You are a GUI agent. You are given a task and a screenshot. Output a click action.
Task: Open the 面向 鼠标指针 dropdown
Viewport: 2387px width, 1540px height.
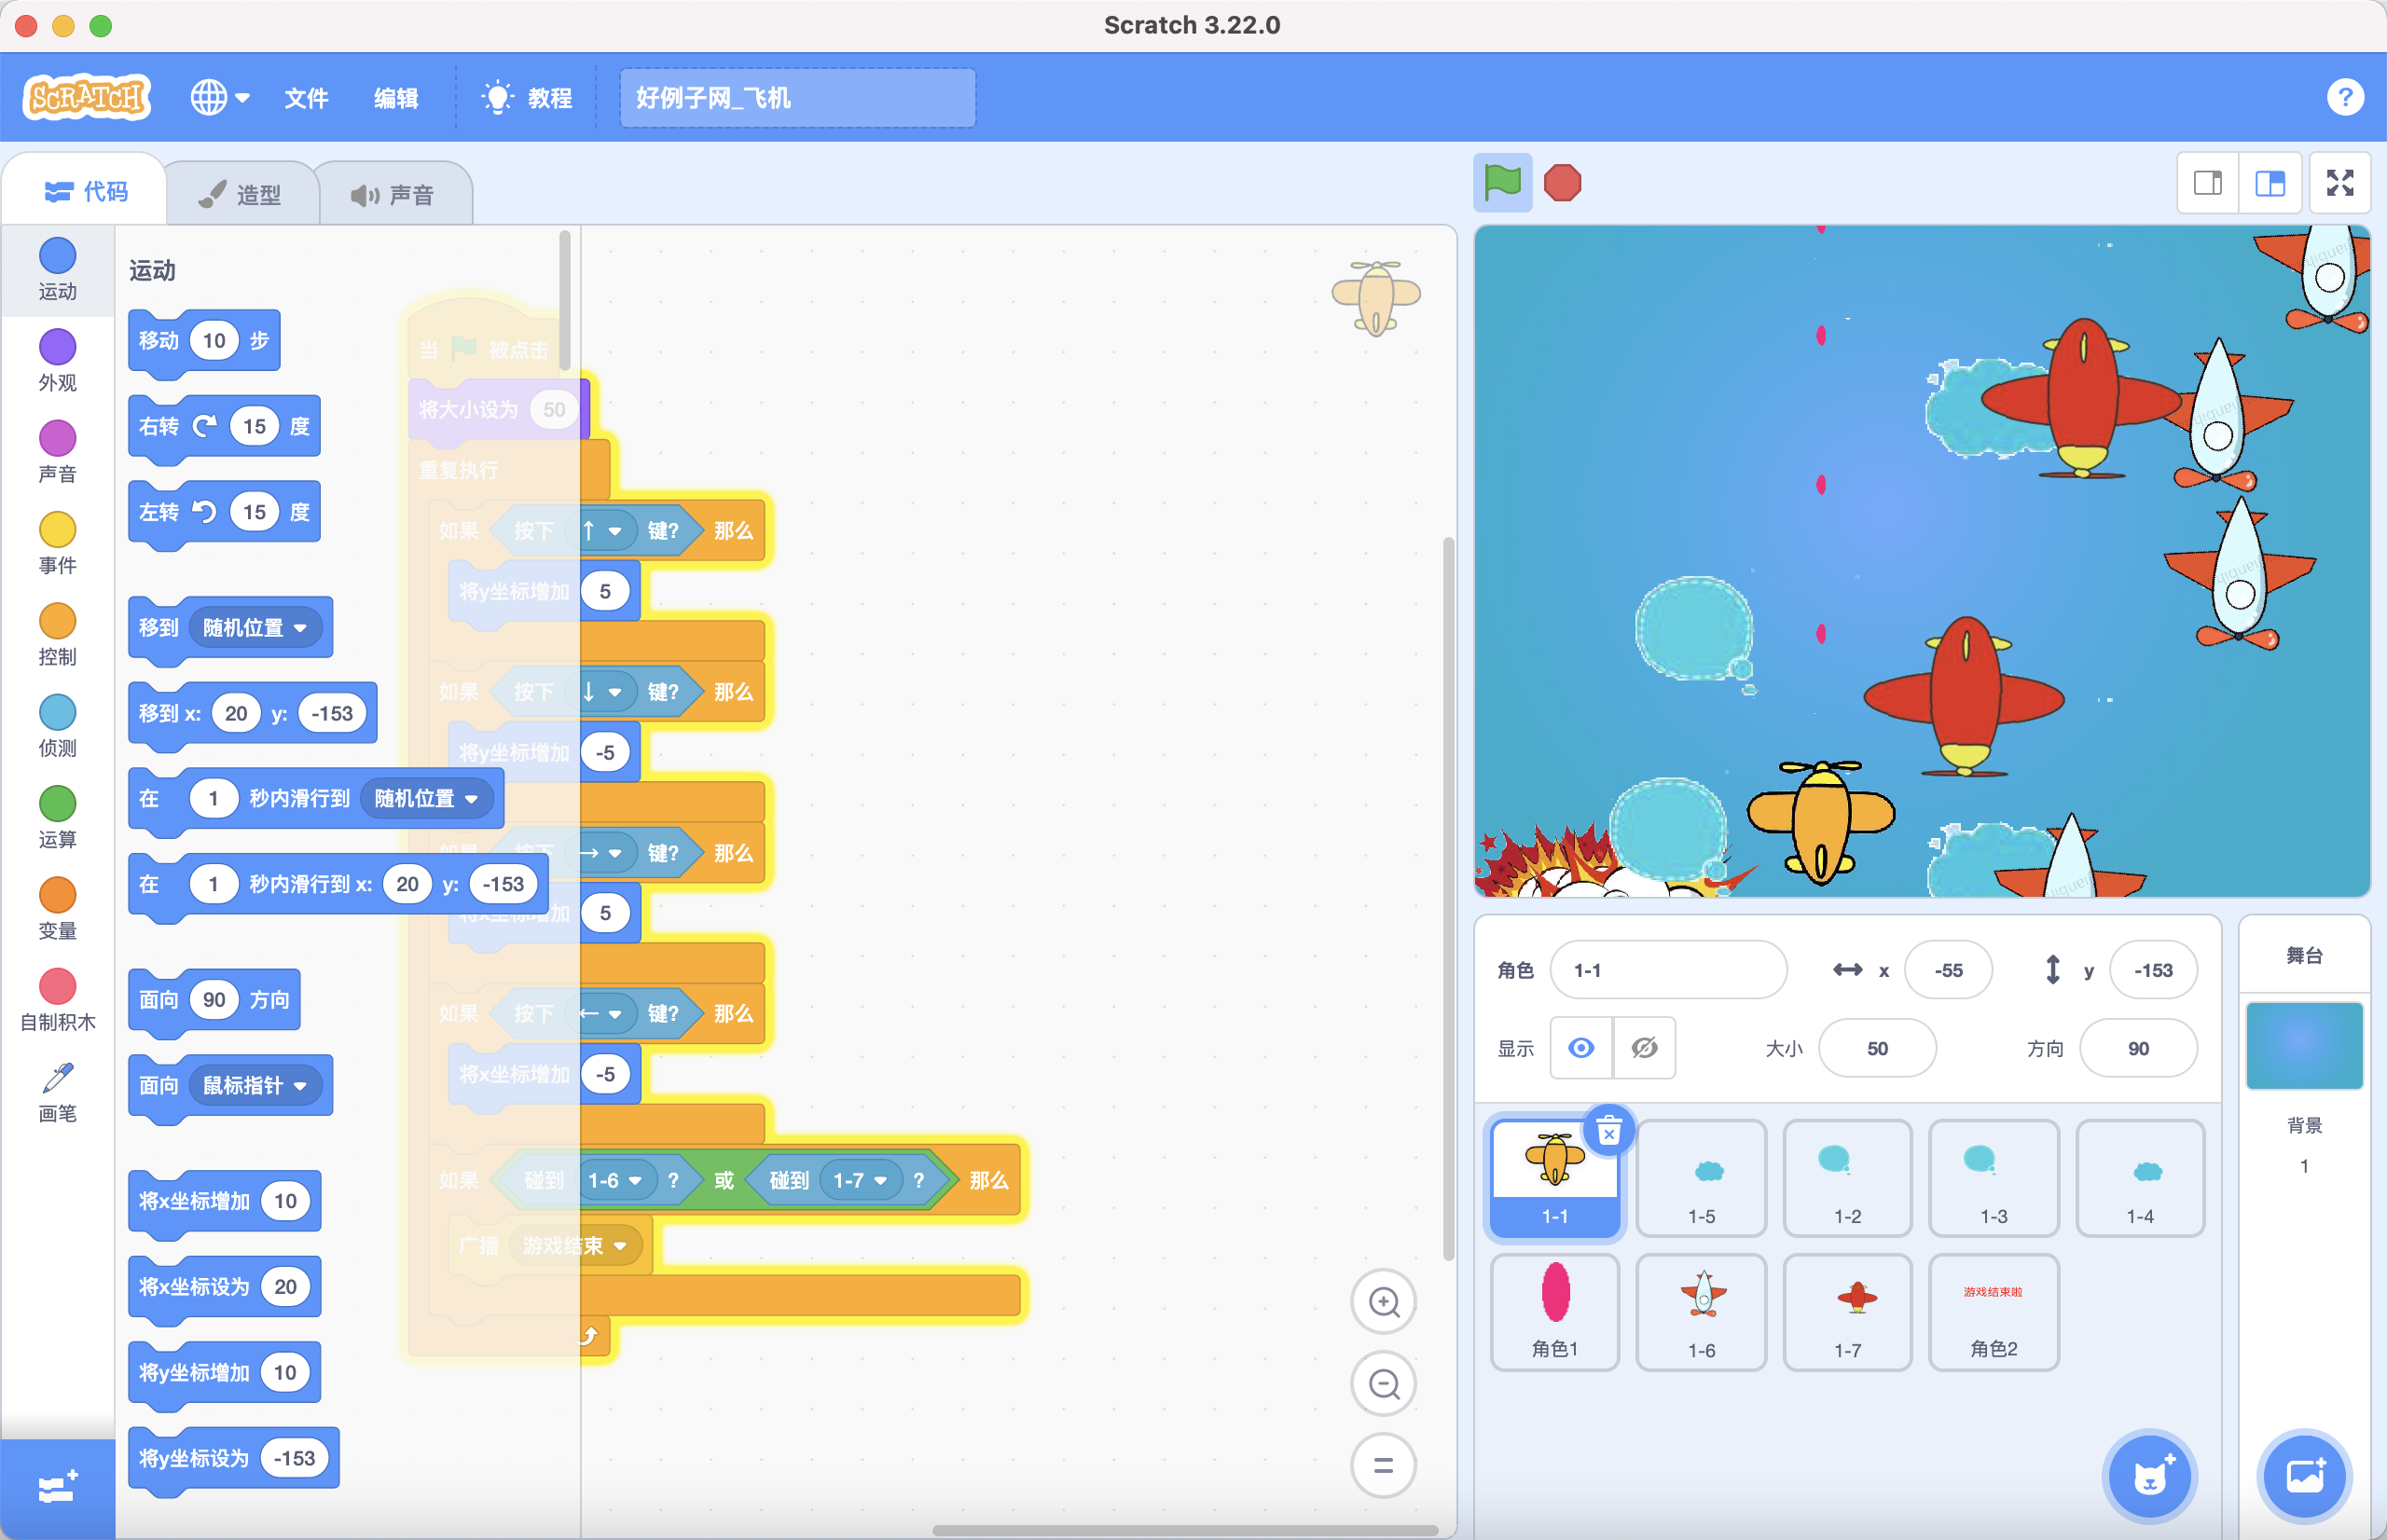coord(254,1085)
